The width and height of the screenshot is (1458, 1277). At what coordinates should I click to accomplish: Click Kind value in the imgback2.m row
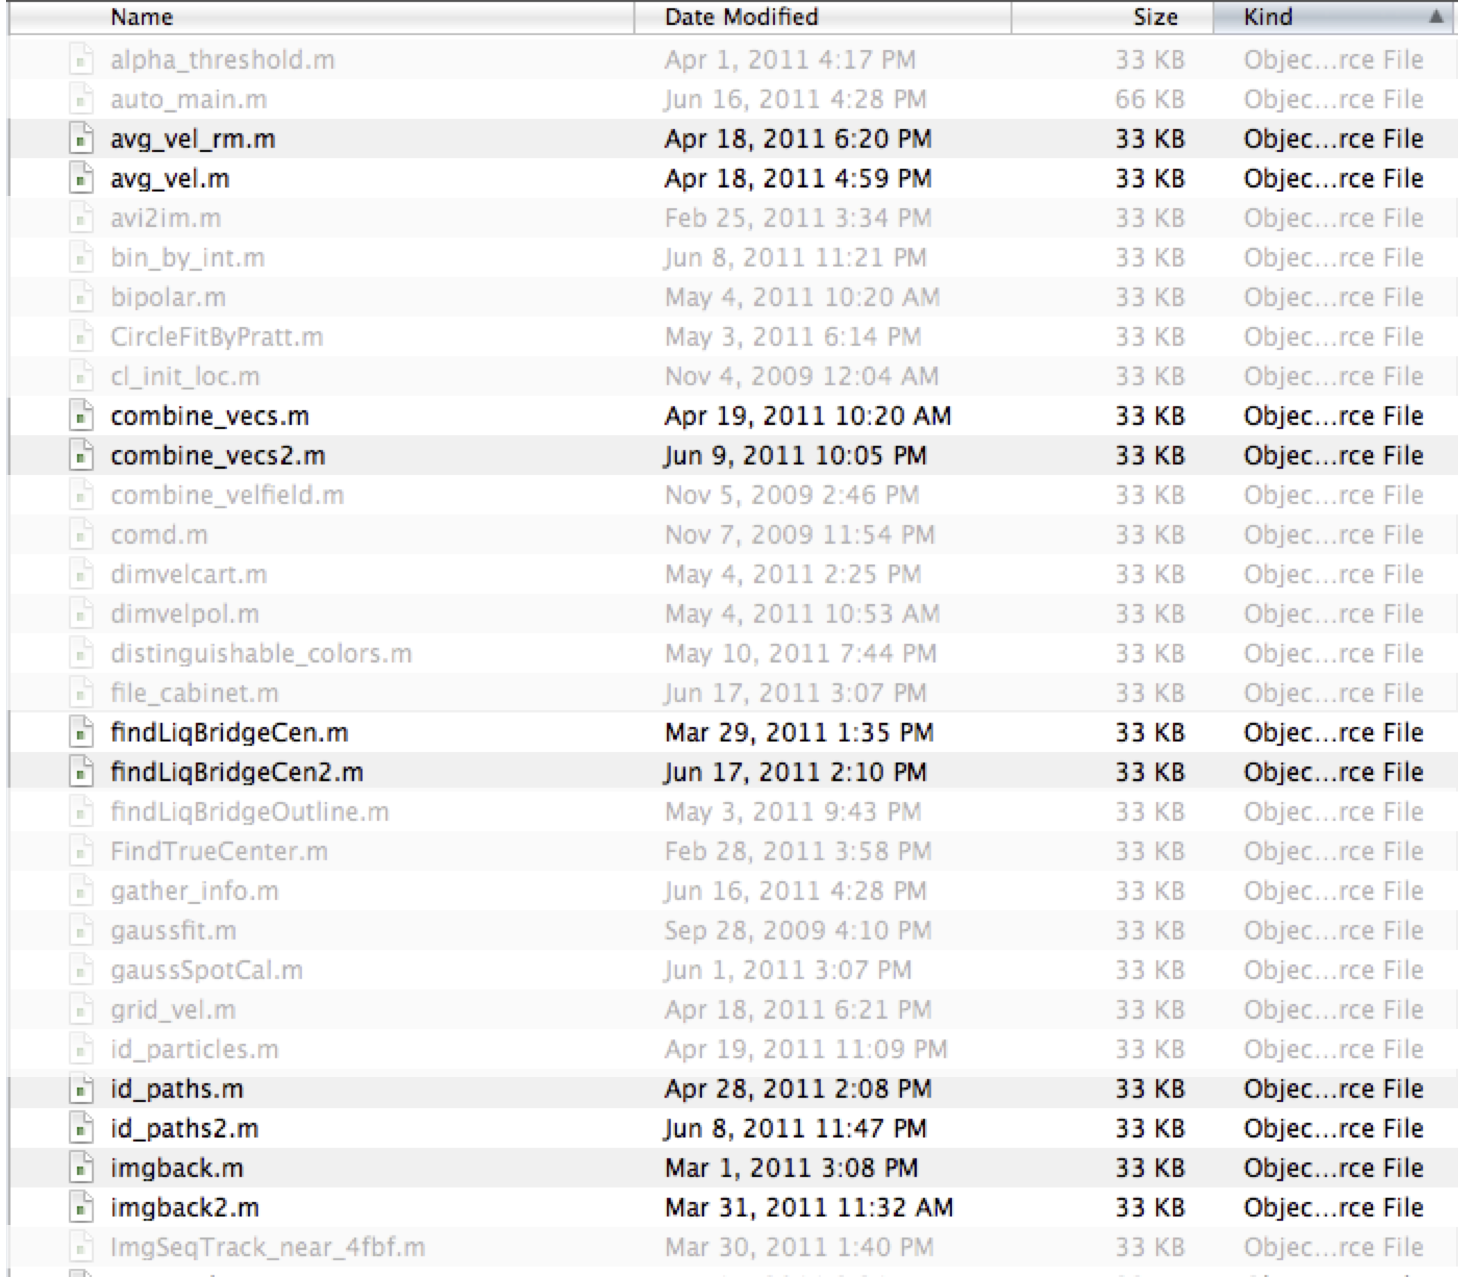coord(1333,1208)
